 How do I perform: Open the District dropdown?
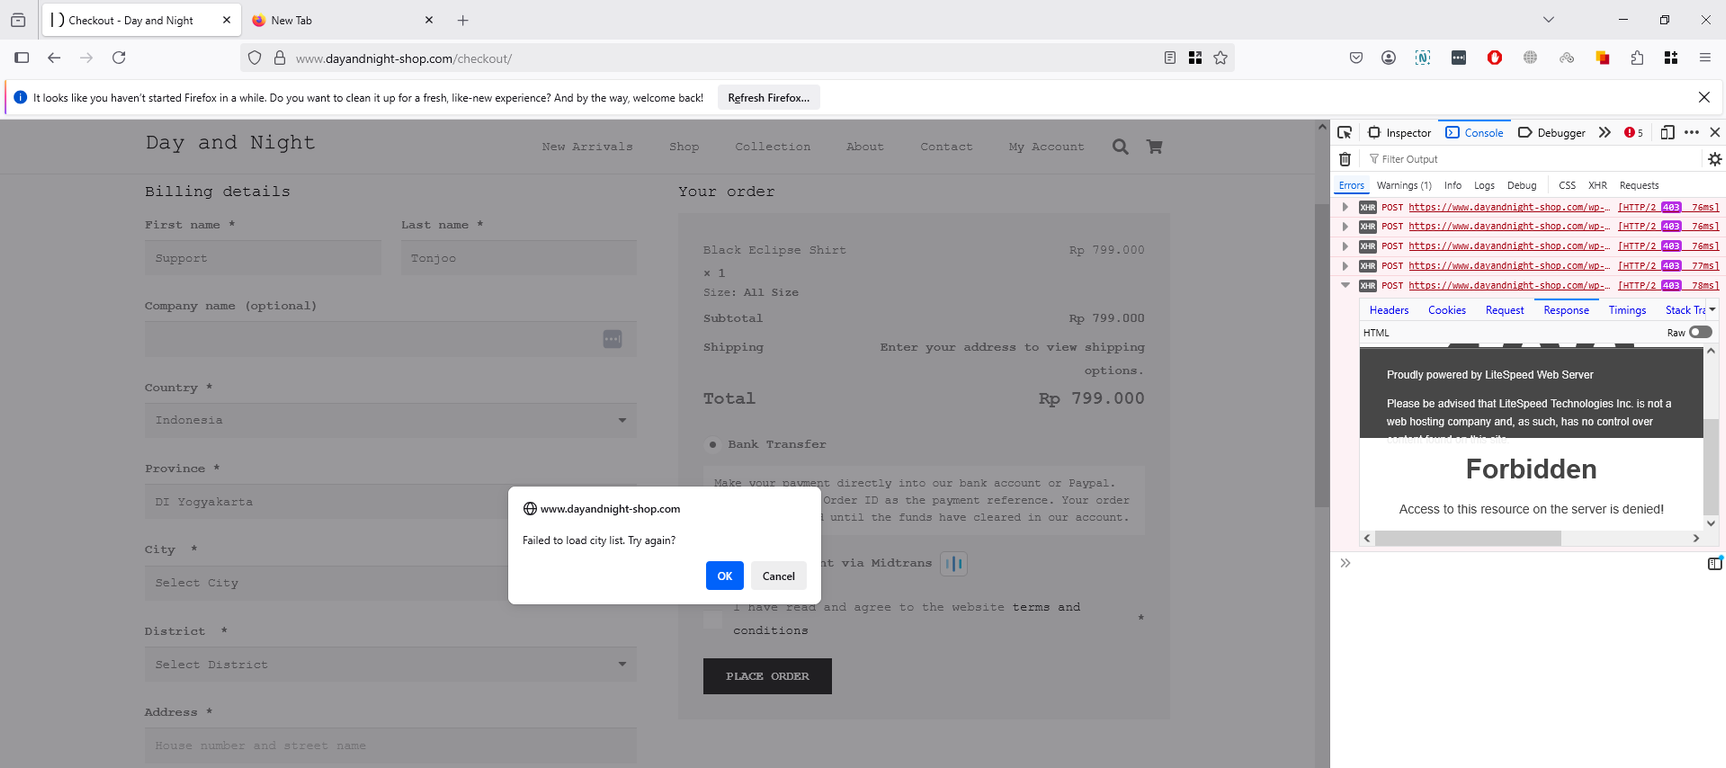pos(390,664)
